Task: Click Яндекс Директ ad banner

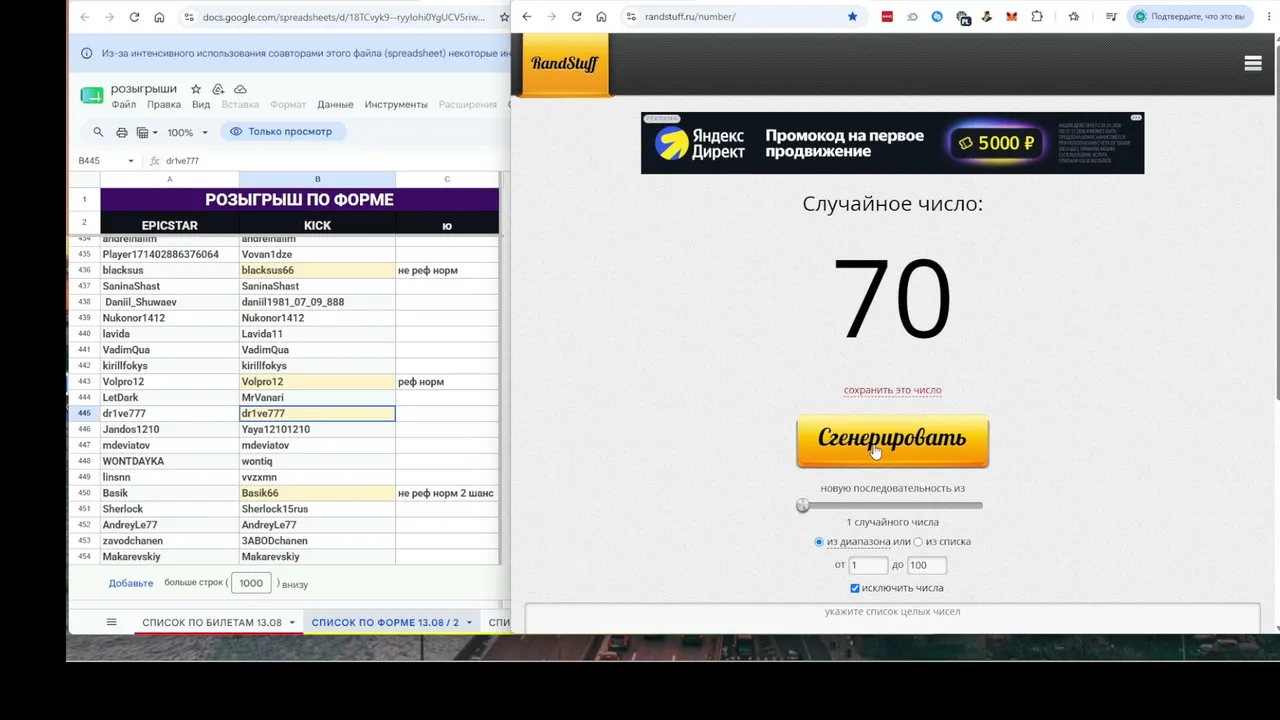Action: click(892, 143)
